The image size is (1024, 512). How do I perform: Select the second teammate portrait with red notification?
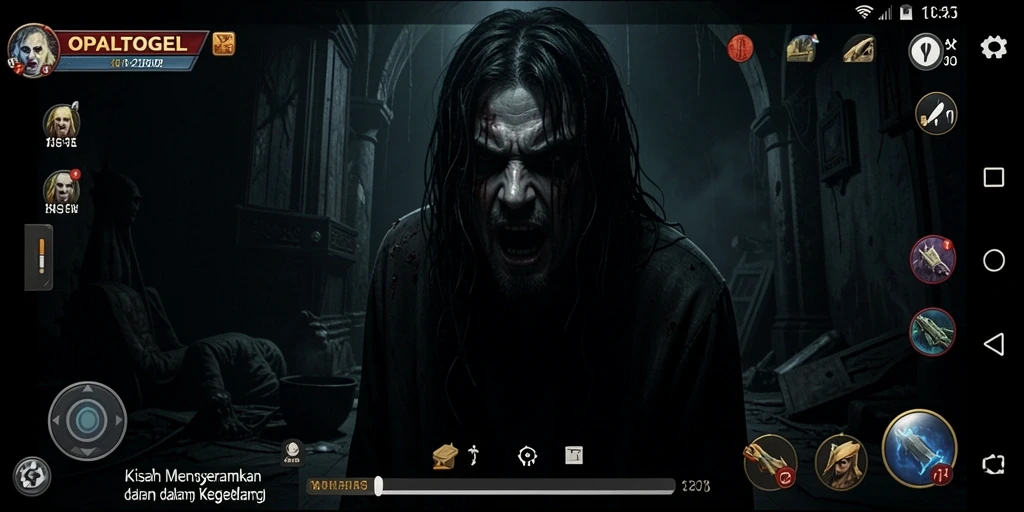tap(61, 187)
